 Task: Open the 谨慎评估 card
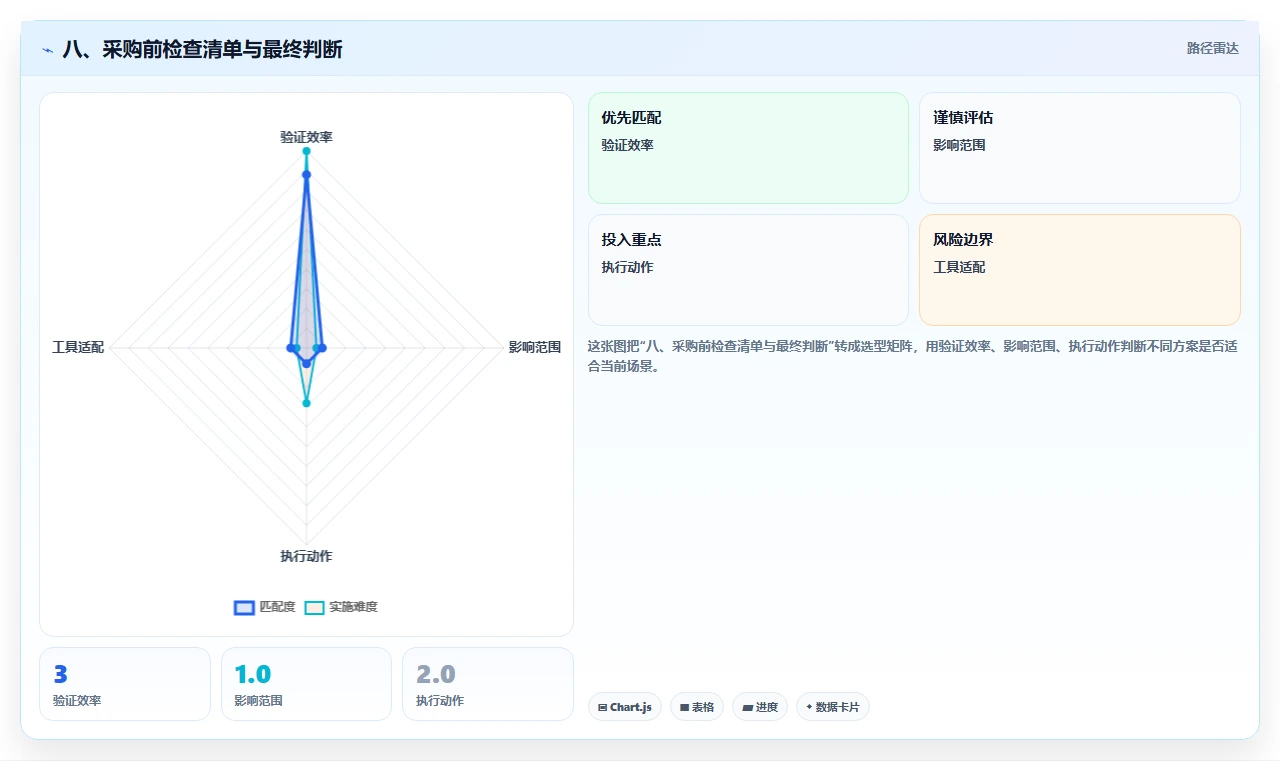1080,148
